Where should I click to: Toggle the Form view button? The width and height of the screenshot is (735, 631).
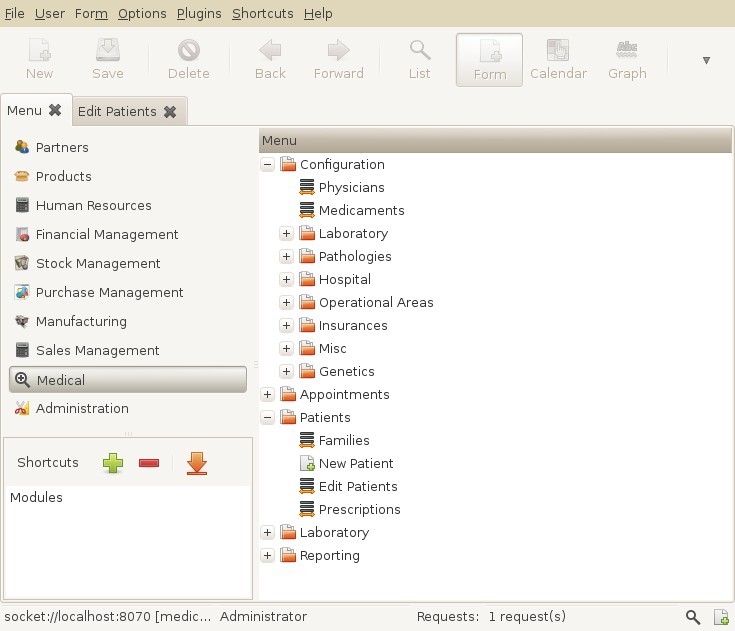pyautogui.click(x=489, y=60)
